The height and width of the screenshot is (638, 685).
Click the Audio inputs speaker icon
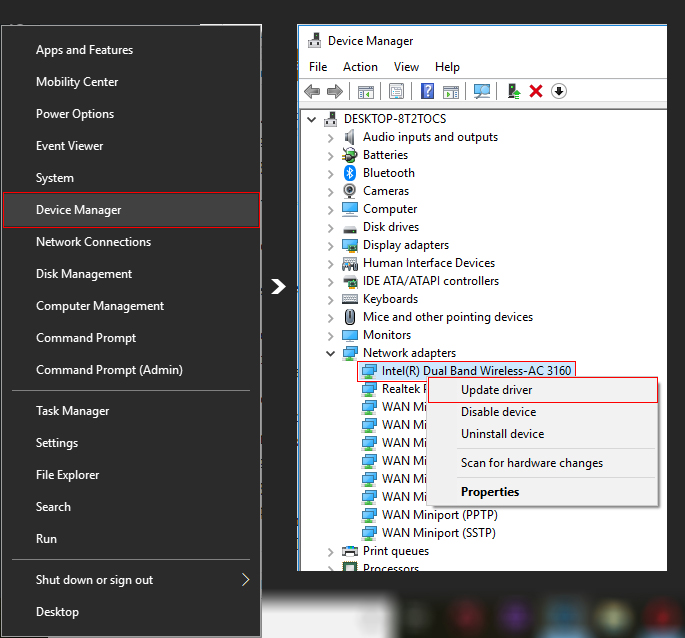pos(349,137)
